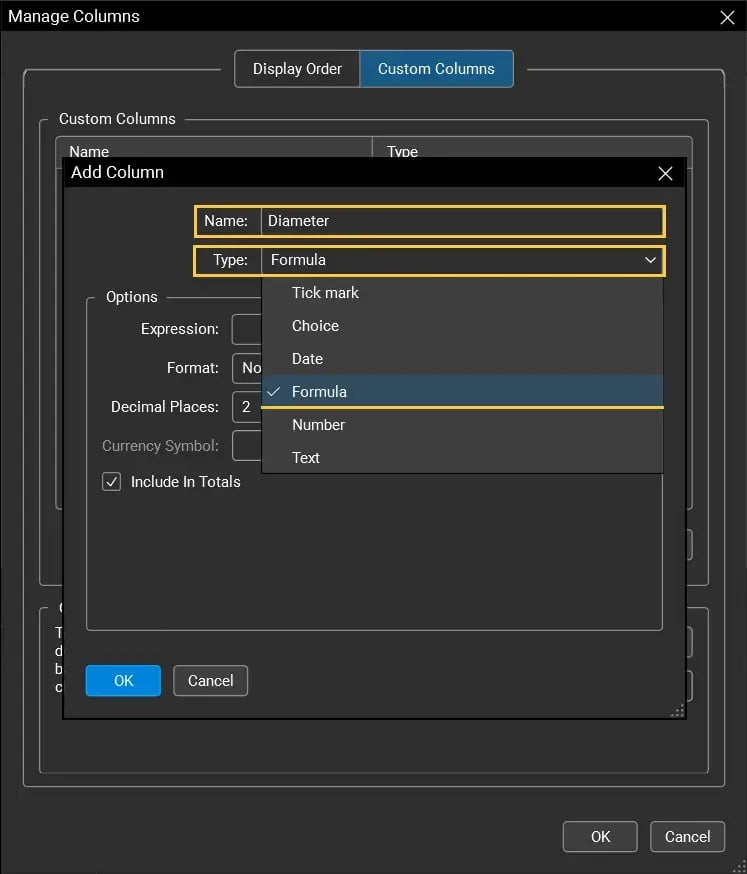Click Cancel in Manage Columns
The image size is (747, 874).
click(x=687, y=836)
